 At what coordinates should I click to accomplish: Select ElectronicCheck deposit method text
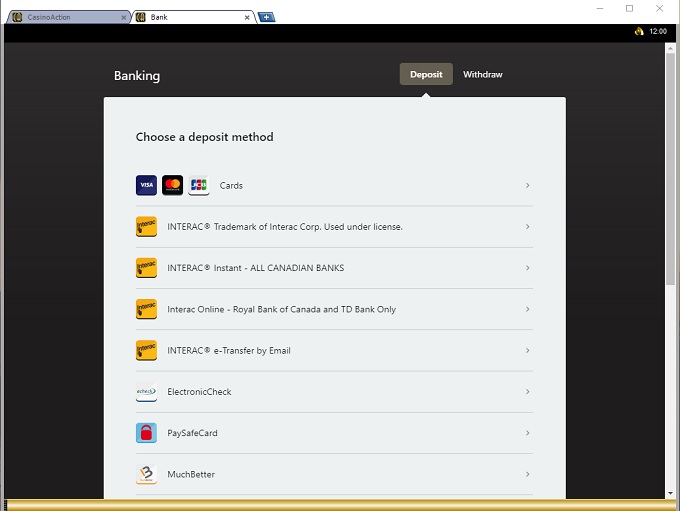point(199,392)
